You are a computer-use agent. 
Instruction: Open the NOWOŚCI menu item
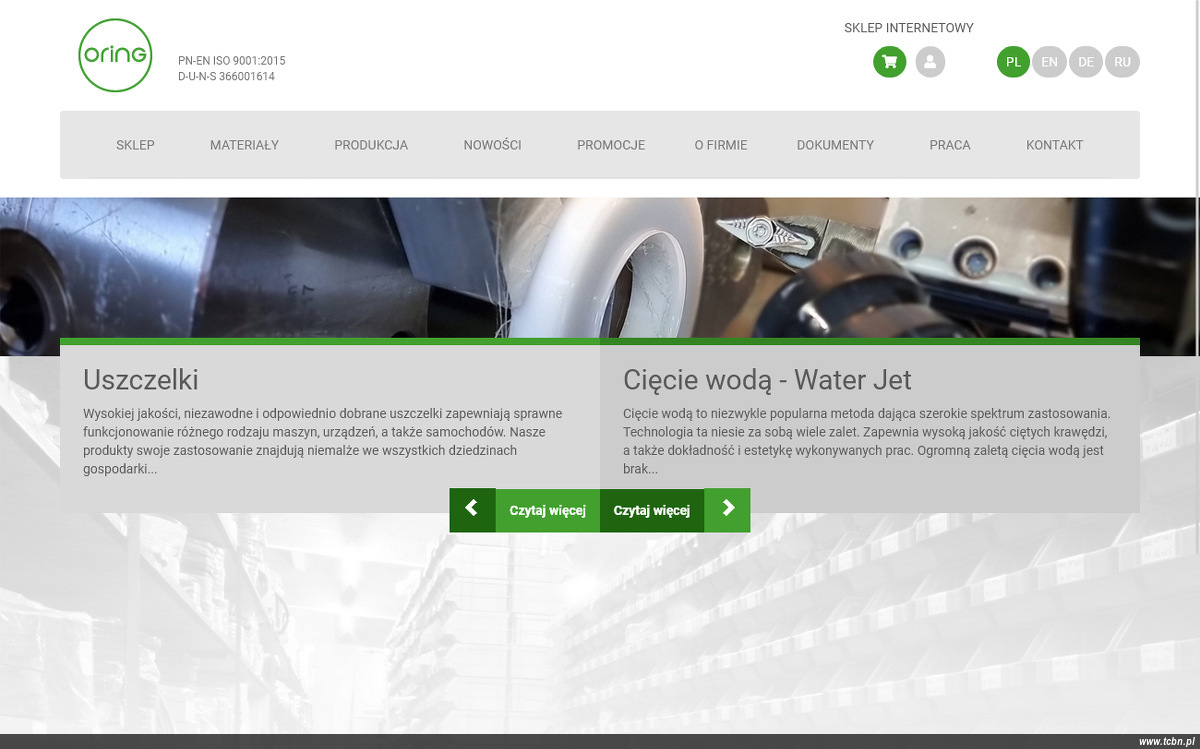pos(492,145)
